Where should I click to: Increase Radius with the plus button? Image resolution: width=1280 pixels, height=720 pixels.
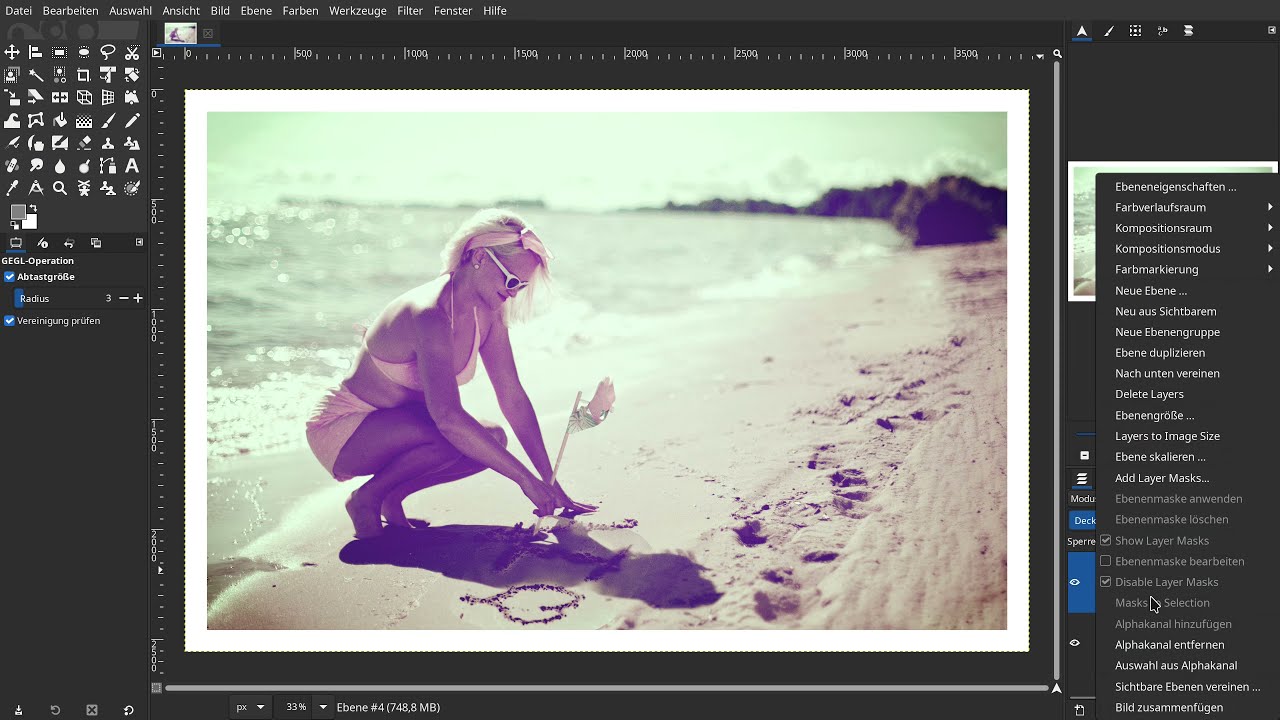138,298
